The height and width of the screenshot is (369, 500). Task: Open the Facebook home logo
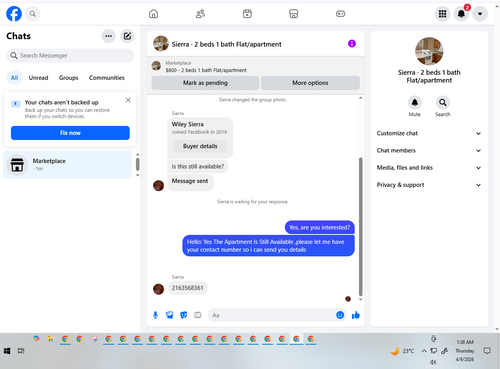[x=14, y=14]
